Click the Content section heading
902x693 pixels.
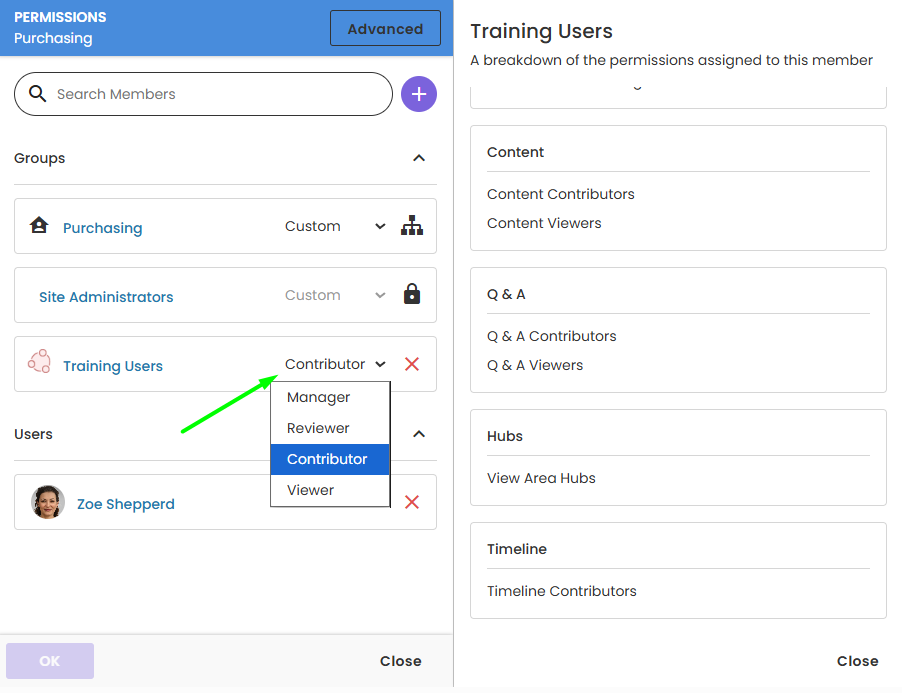click(515, 152)
